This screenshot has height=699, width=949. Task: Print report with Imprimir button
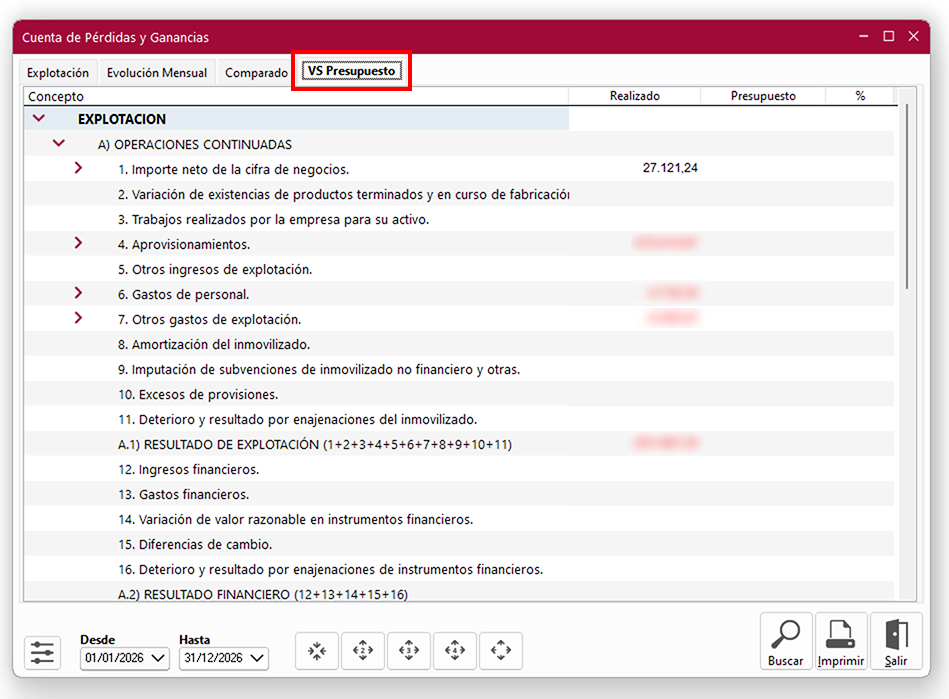[x=841, y=642]
